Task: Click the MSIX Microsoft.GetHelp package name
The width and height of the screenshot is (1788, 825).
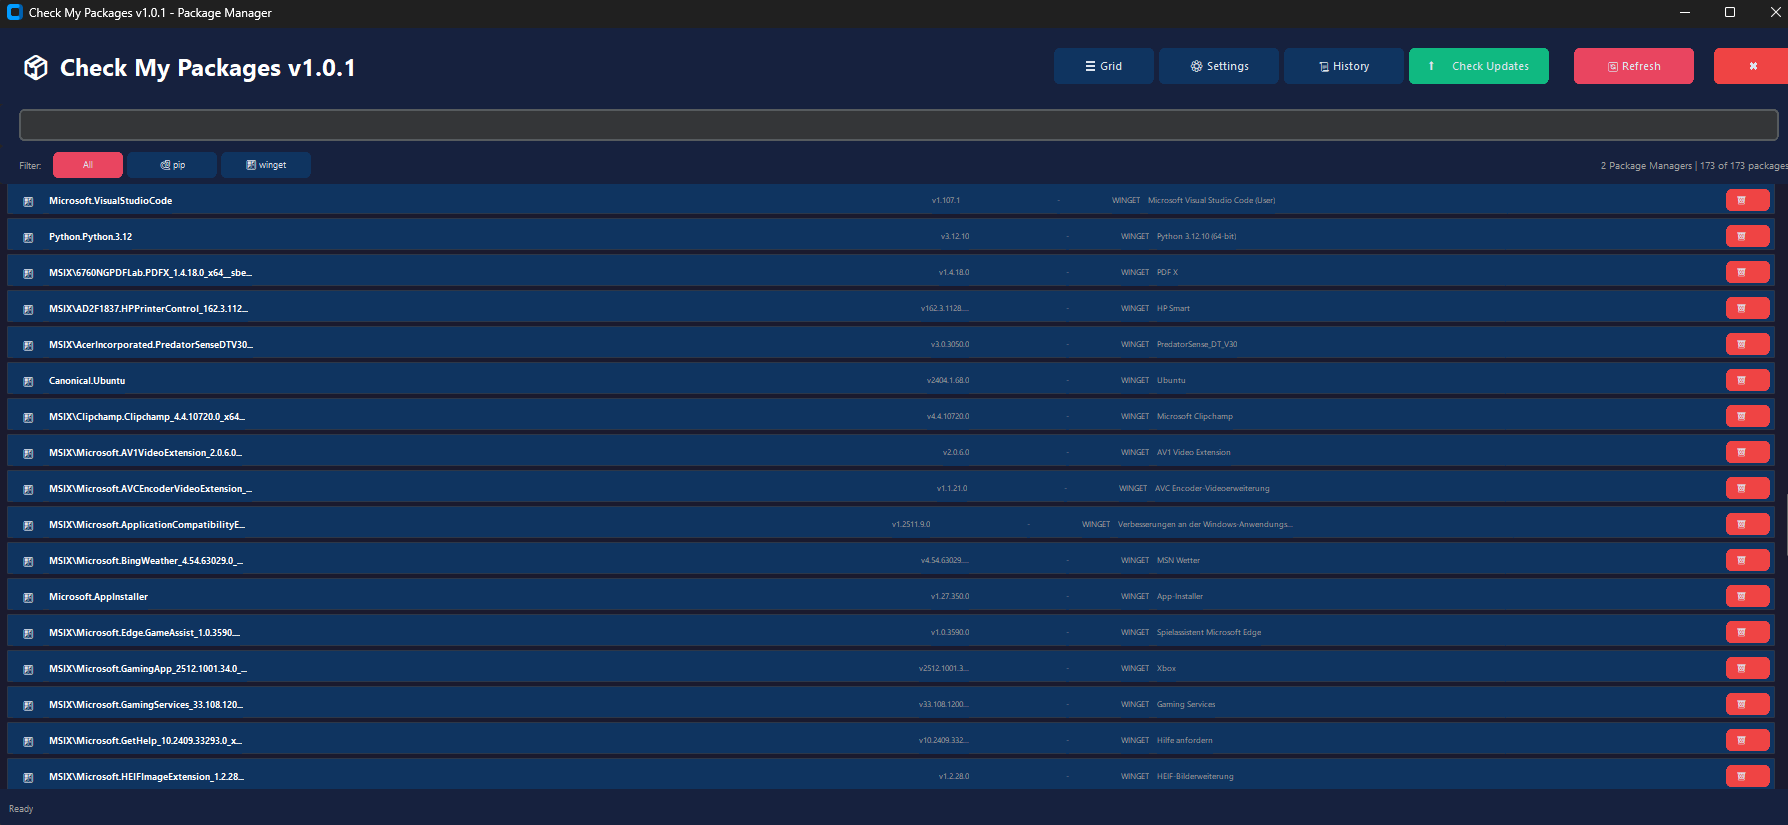Action: (x=145, y=741)
